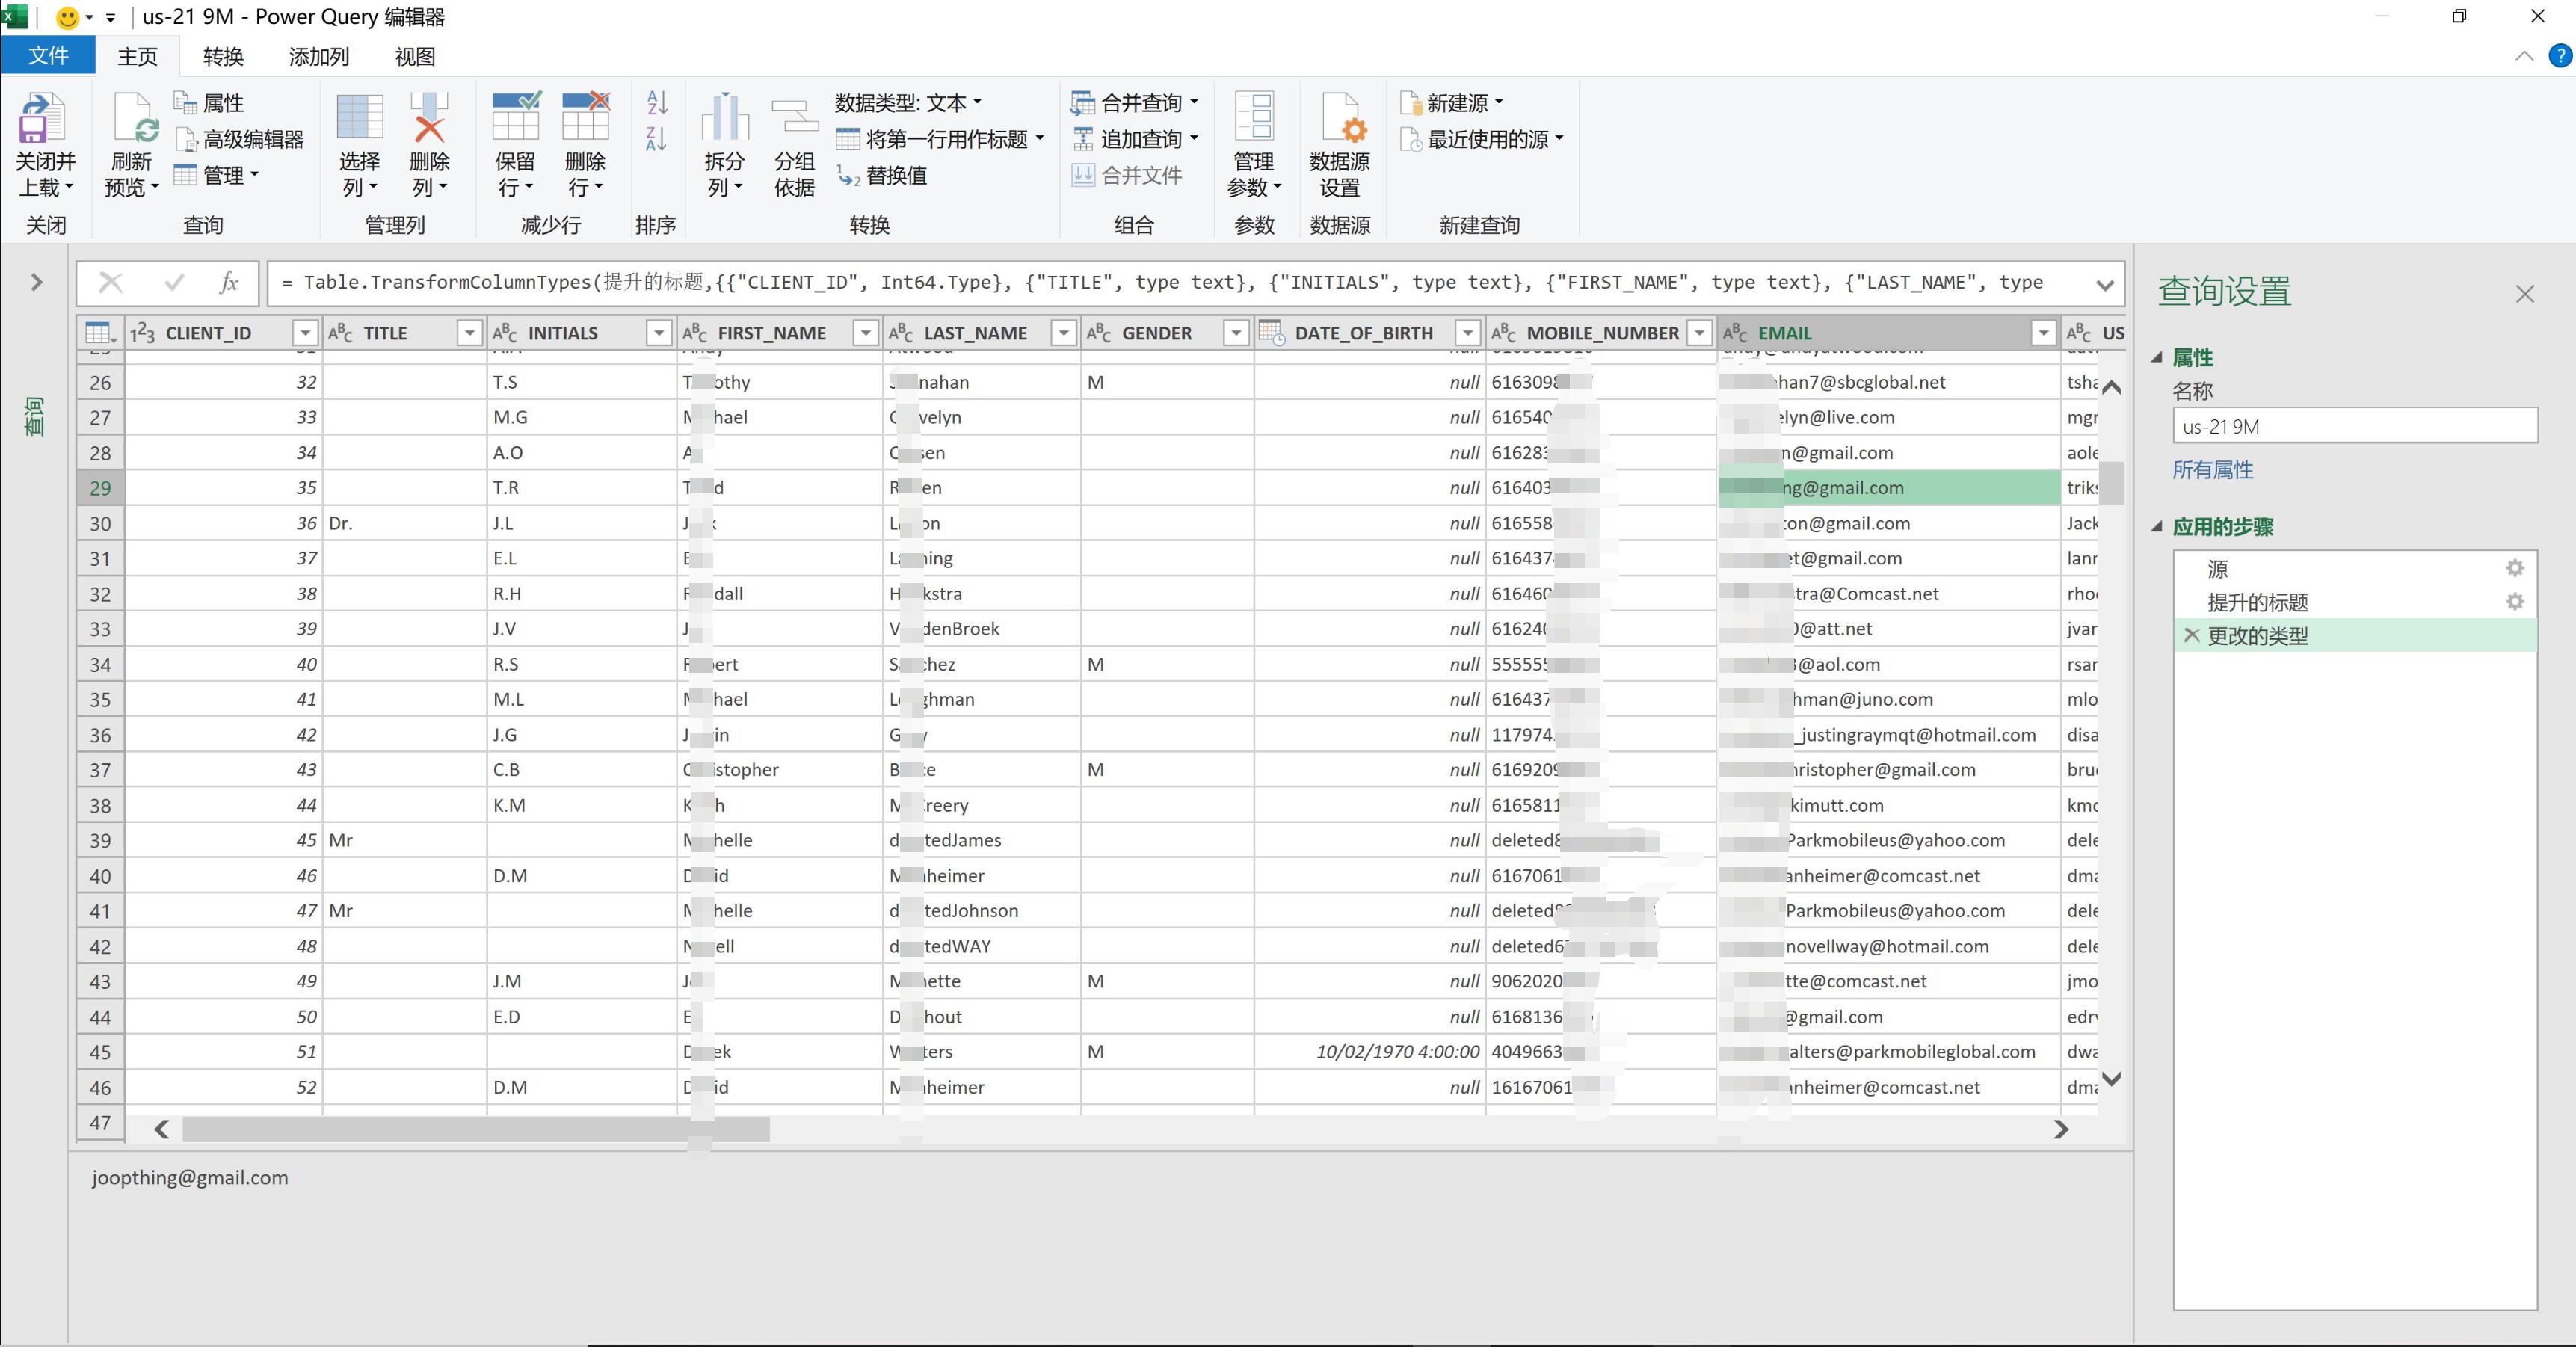Expand the Queries navigation pane
This screenshot has width=2576, height=1347.
[x=37, y=283]
